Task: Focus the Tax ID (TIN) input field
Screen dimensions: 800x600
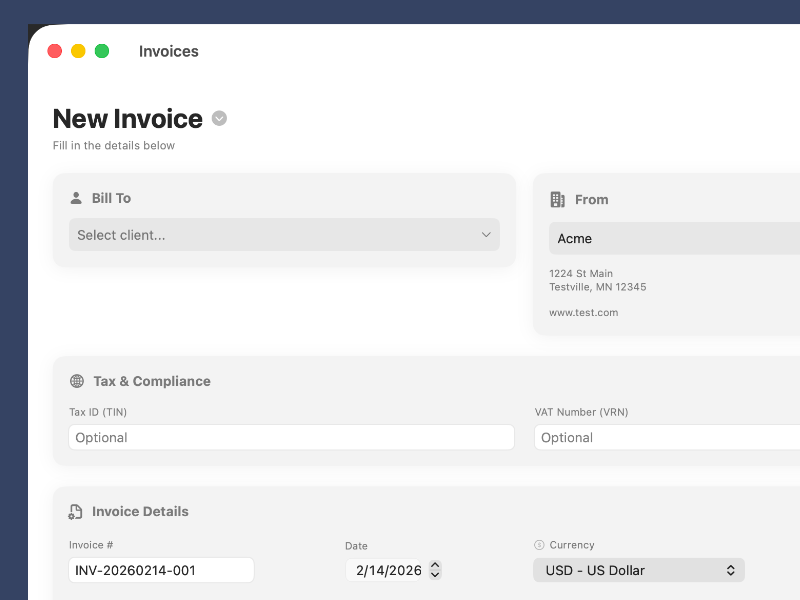Action: click(x=291, y=437)
